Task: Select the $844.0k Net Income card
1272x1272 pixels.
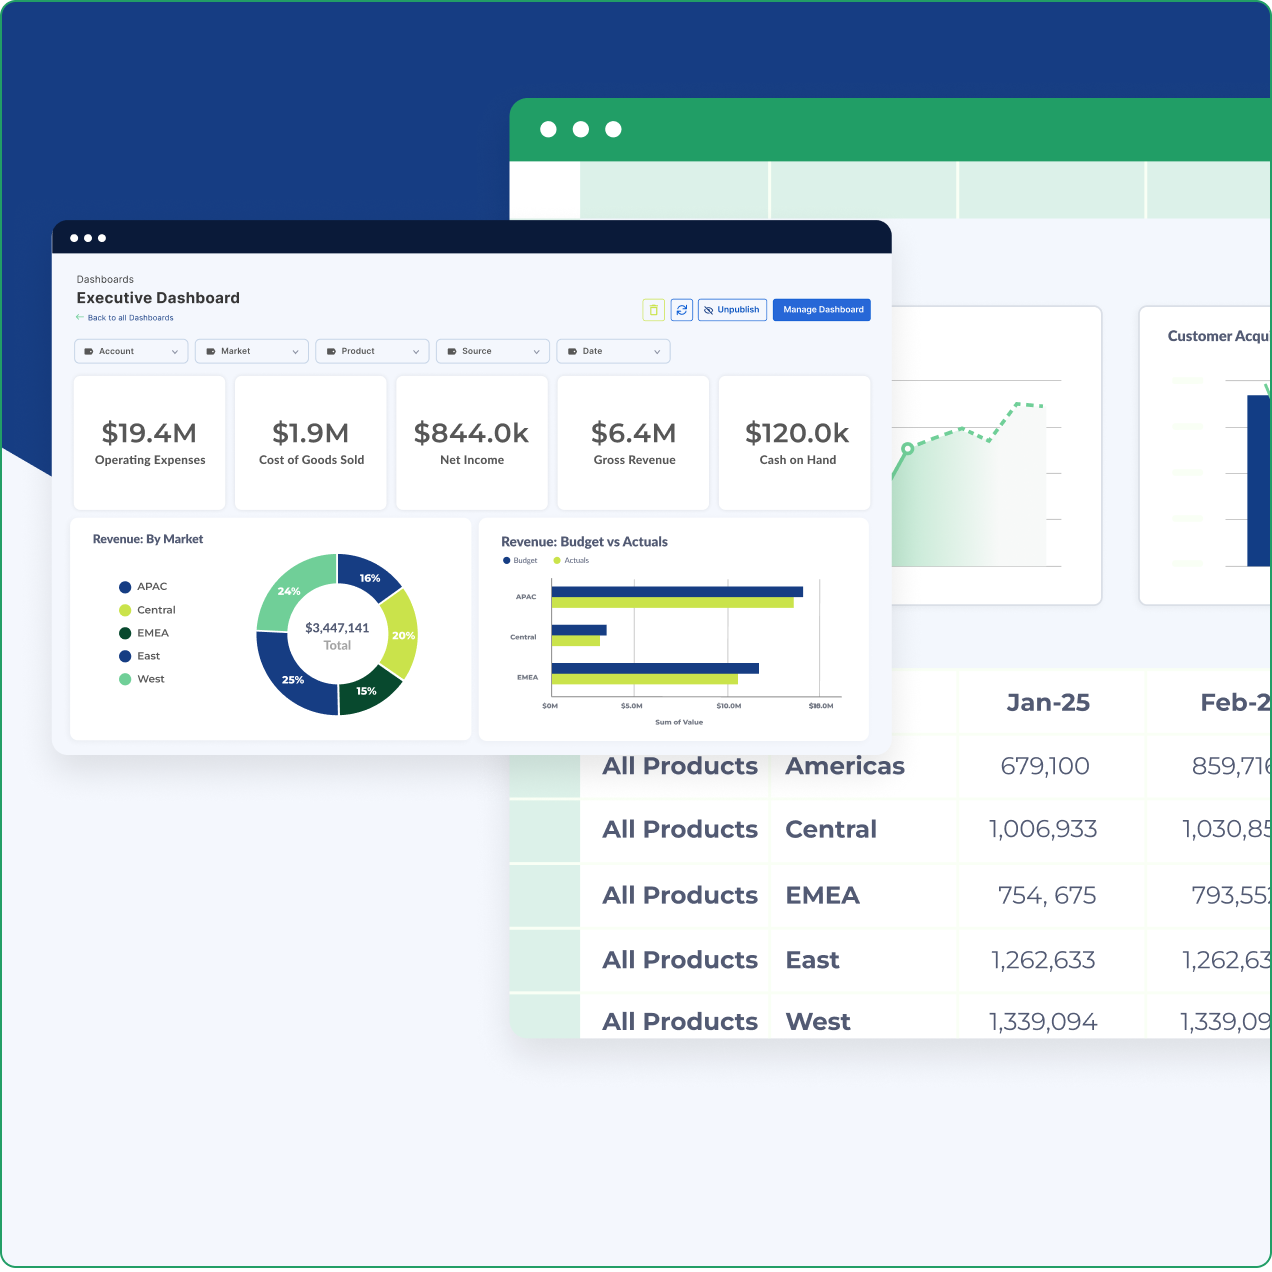Action: [x=472, y=443]
